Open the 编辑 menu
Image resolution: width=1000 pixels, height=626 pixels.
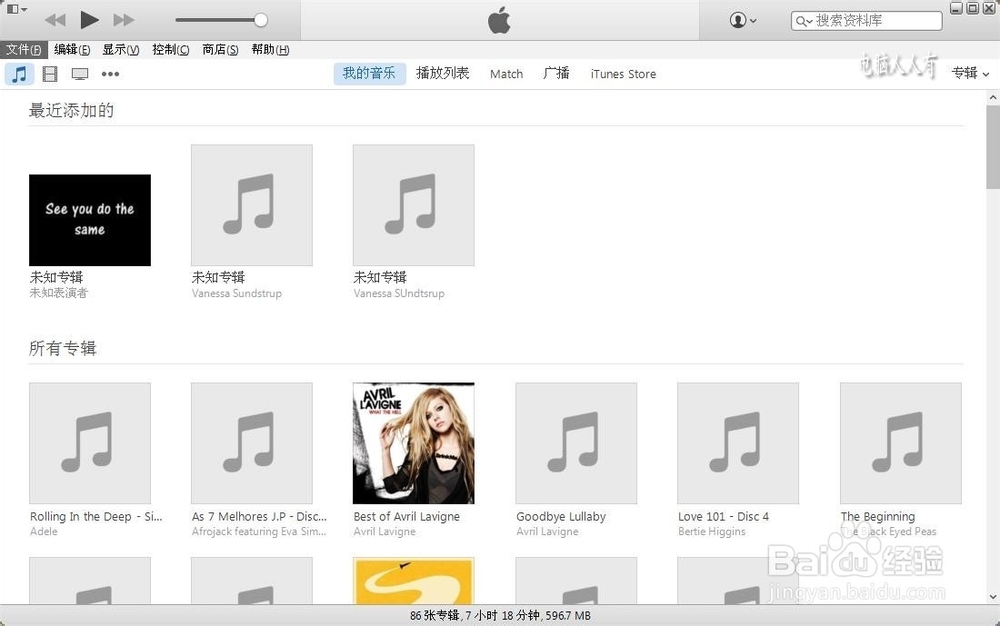[x=72, y=50]
